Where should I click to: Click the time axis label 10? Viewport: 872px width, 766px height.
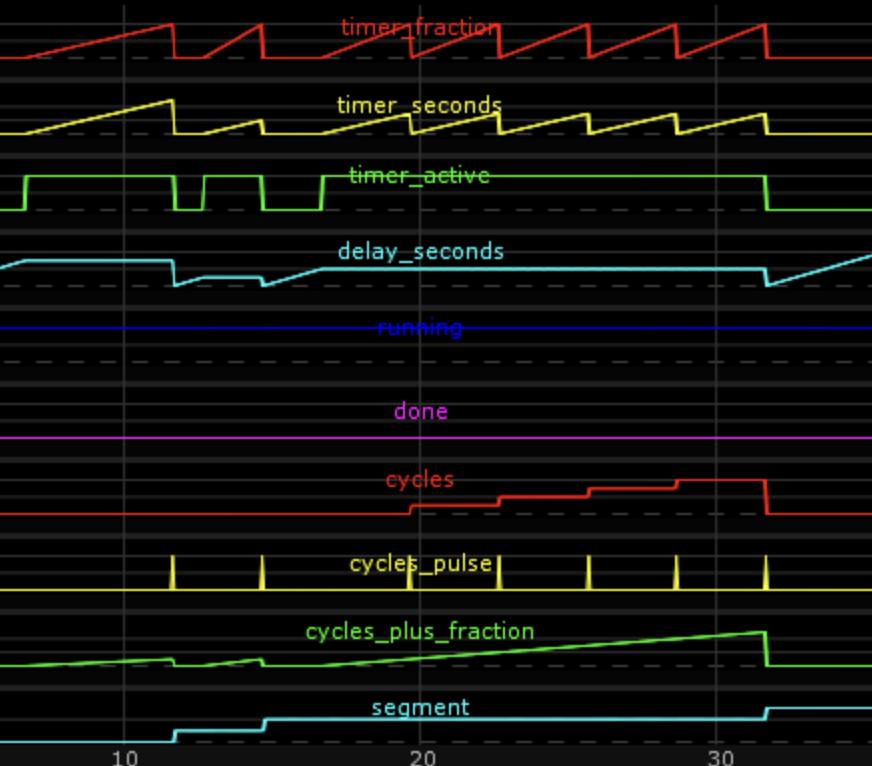point(124,757)
